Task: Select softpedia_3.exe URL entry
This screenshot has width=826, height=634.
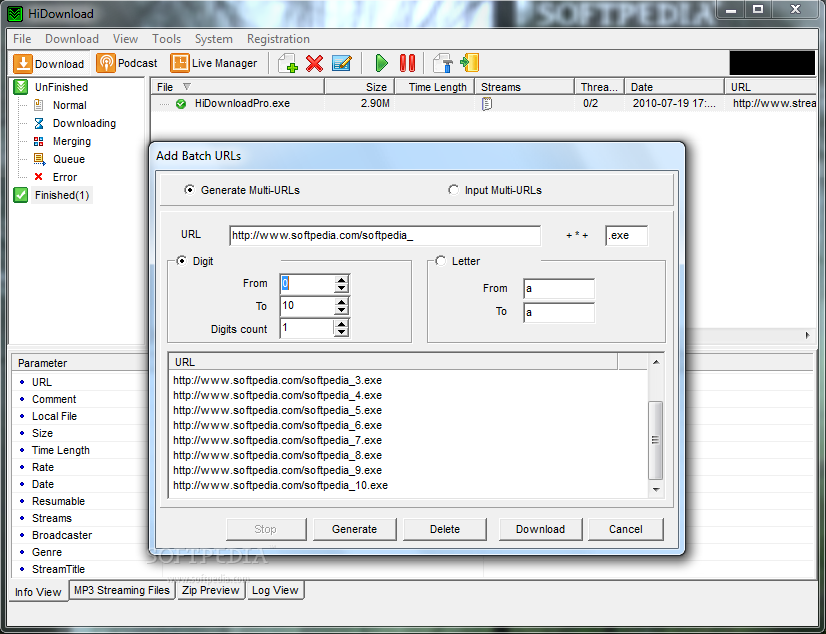Action: [x=278, y=380]
